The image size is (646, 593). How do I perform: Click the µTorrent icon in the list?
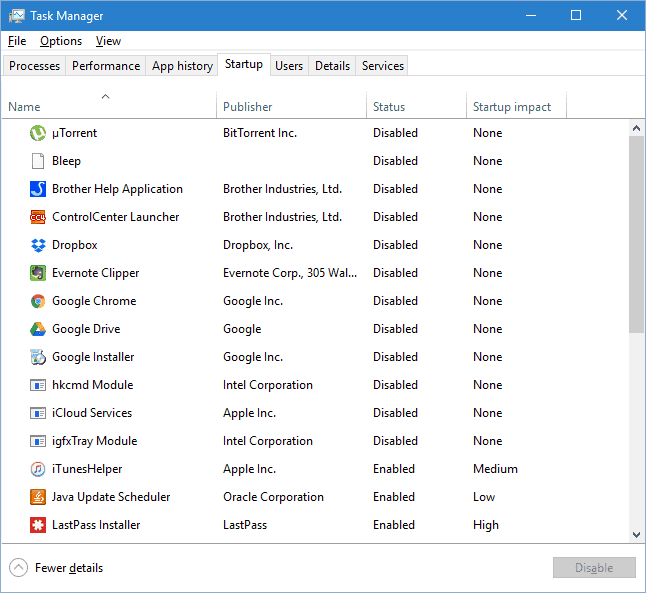pyautogui.click(x=38, y=133)
